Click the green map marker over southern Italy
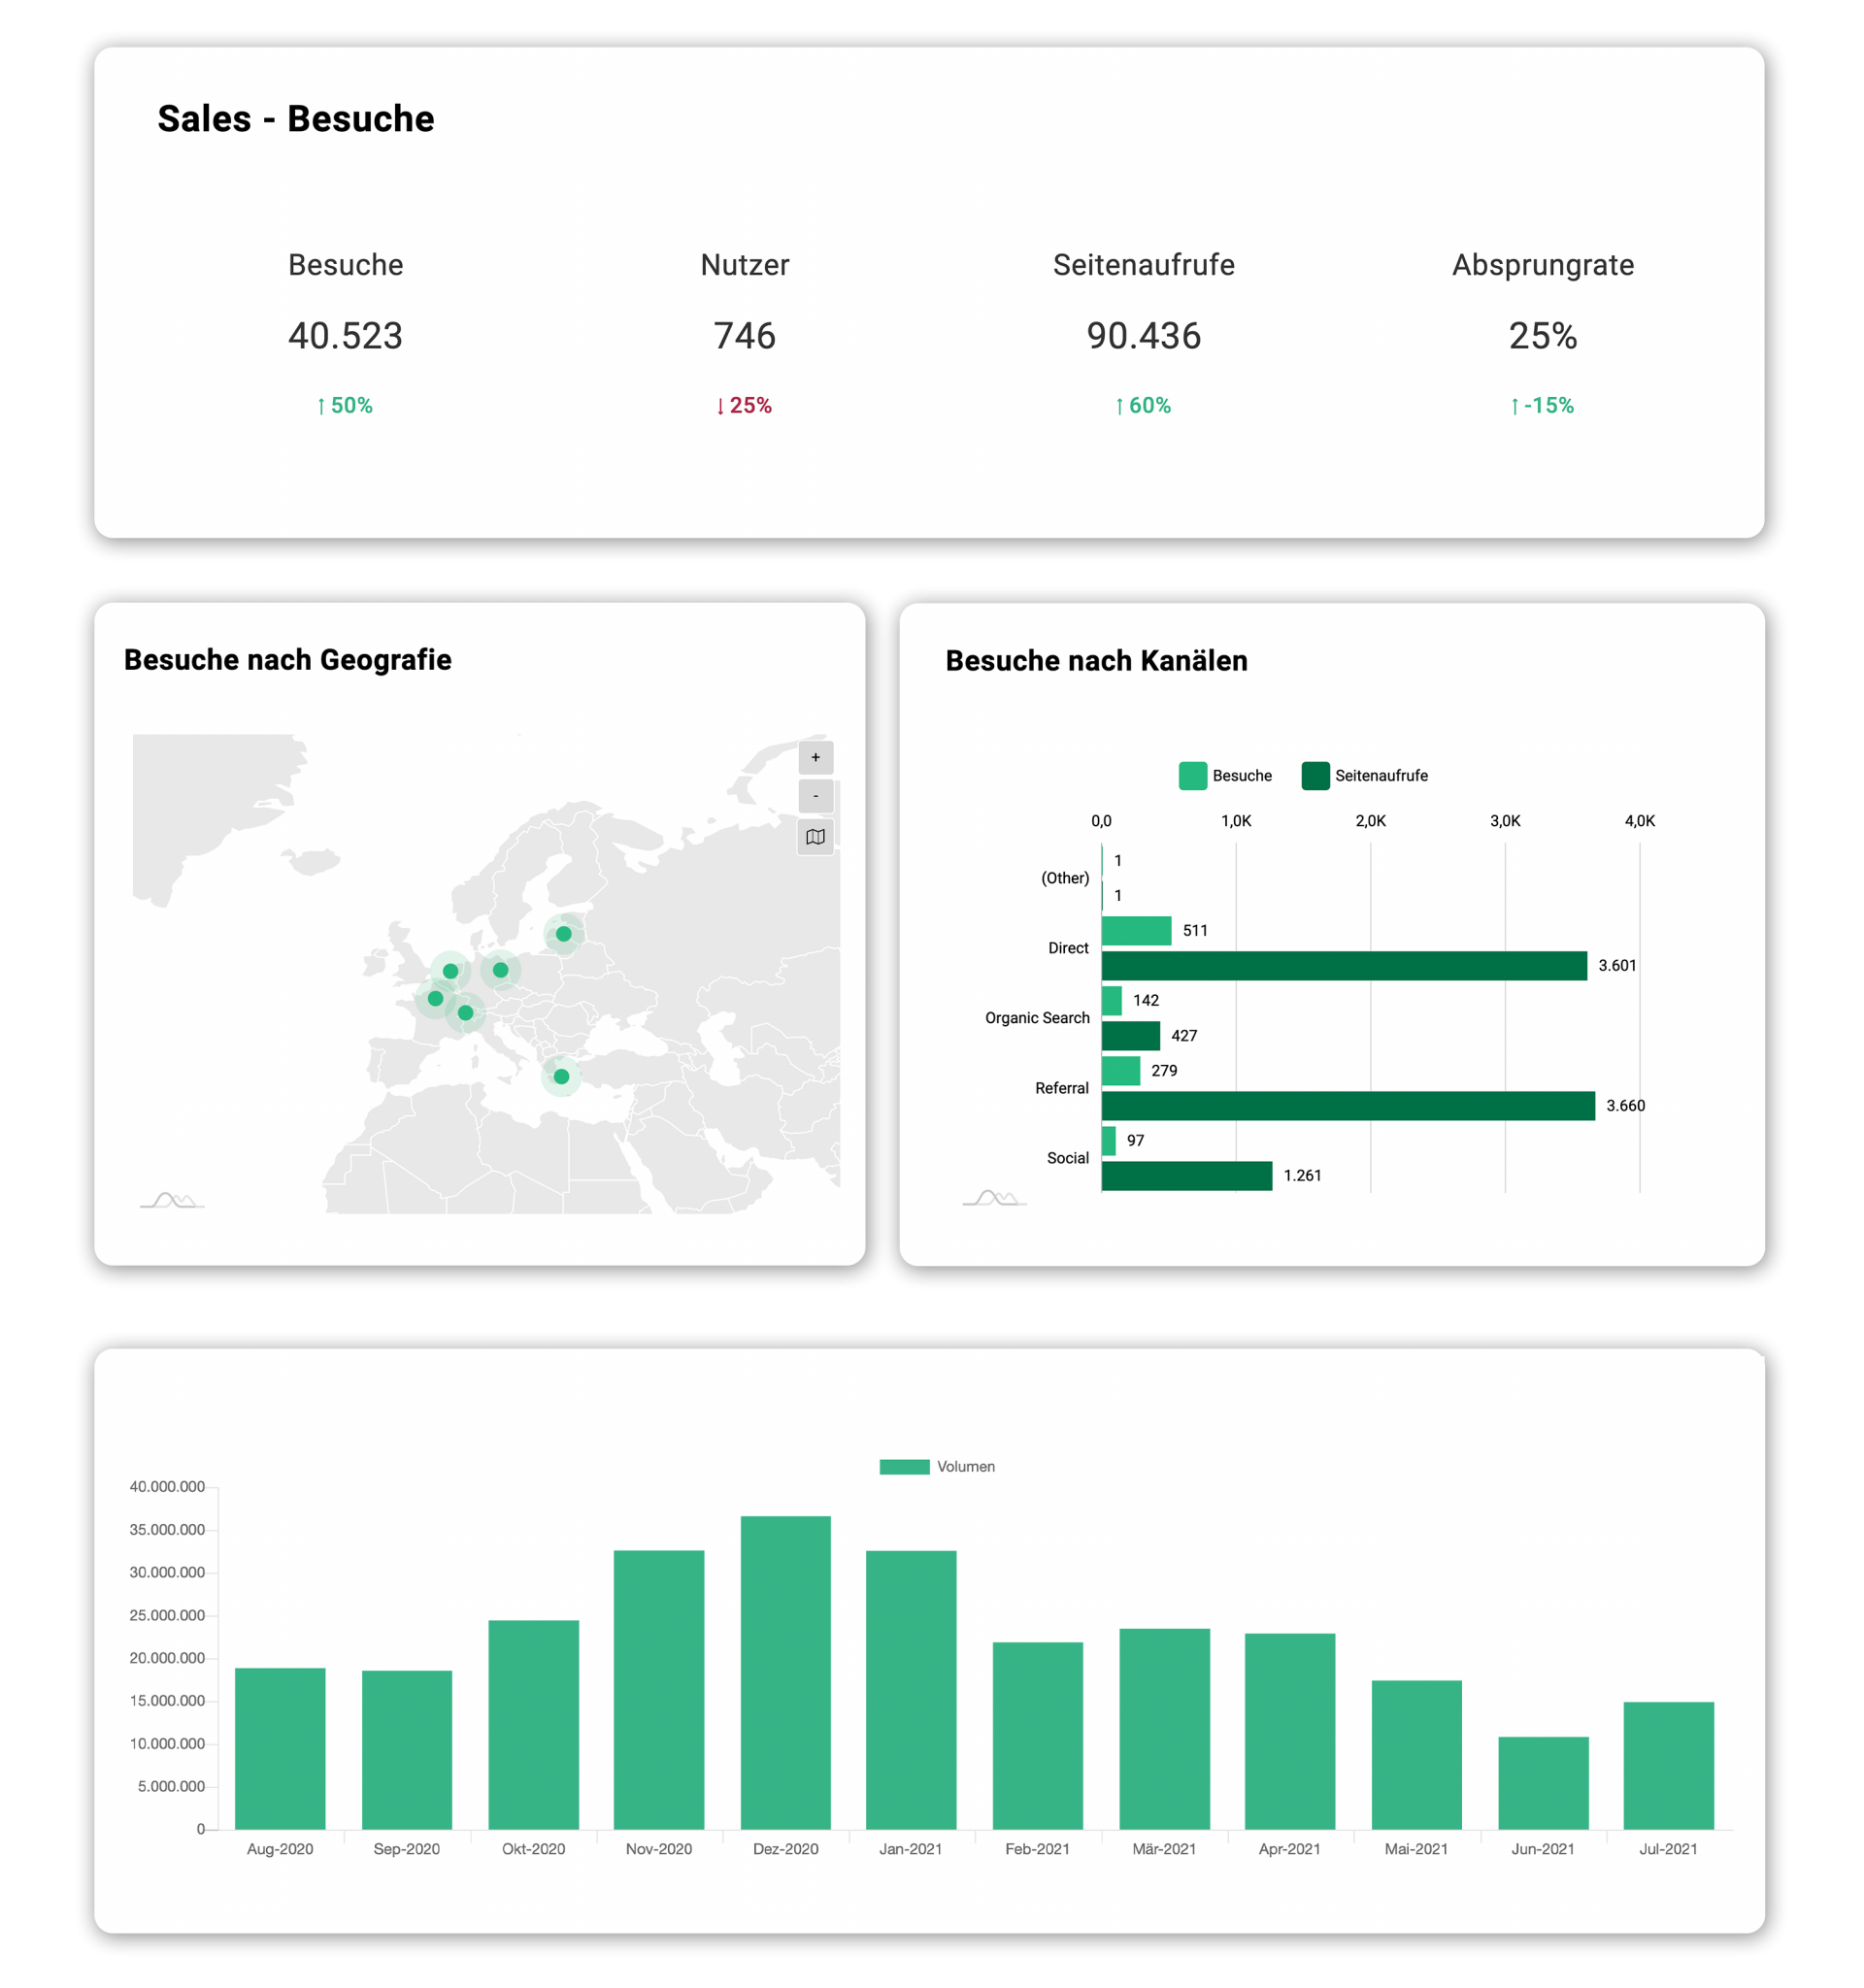The image size is (1864, 1988). click(x=561, y=1076)
